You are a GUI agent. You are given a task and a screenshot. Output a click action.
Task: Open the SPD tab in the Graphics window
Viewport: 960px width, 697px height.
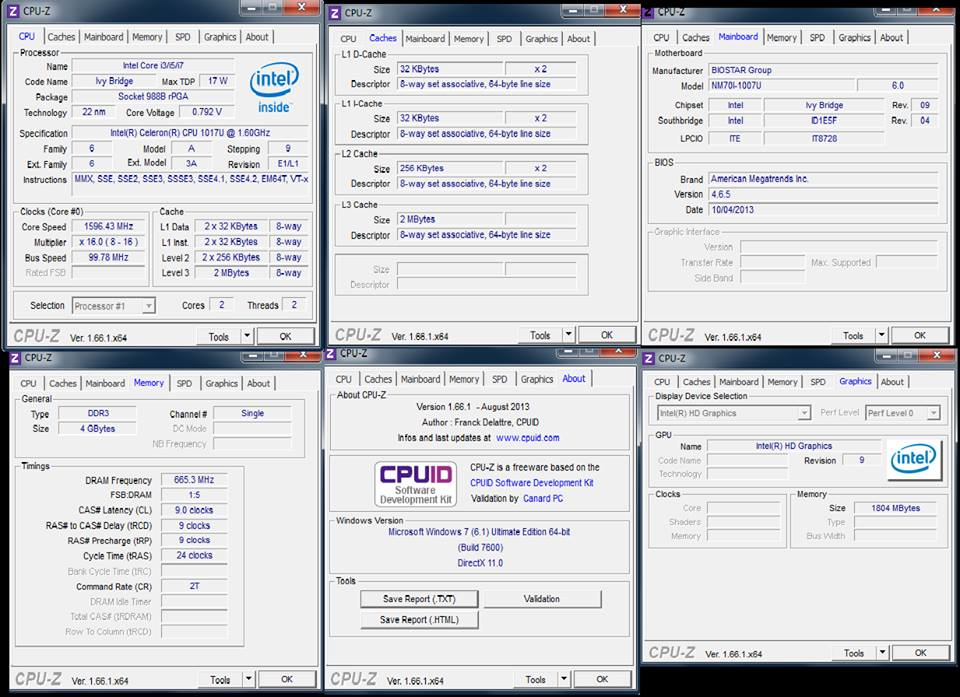tap(818, 382)
